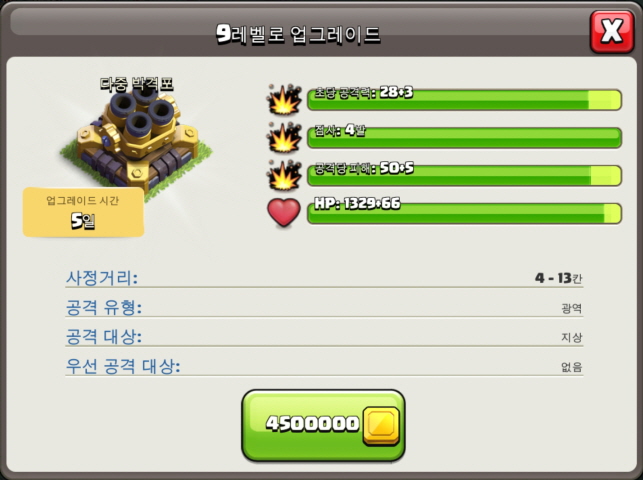The image size is (643, 480).
Task: Click the 초당 공격력 28+3 stat bar
Action: coord(464,100)
